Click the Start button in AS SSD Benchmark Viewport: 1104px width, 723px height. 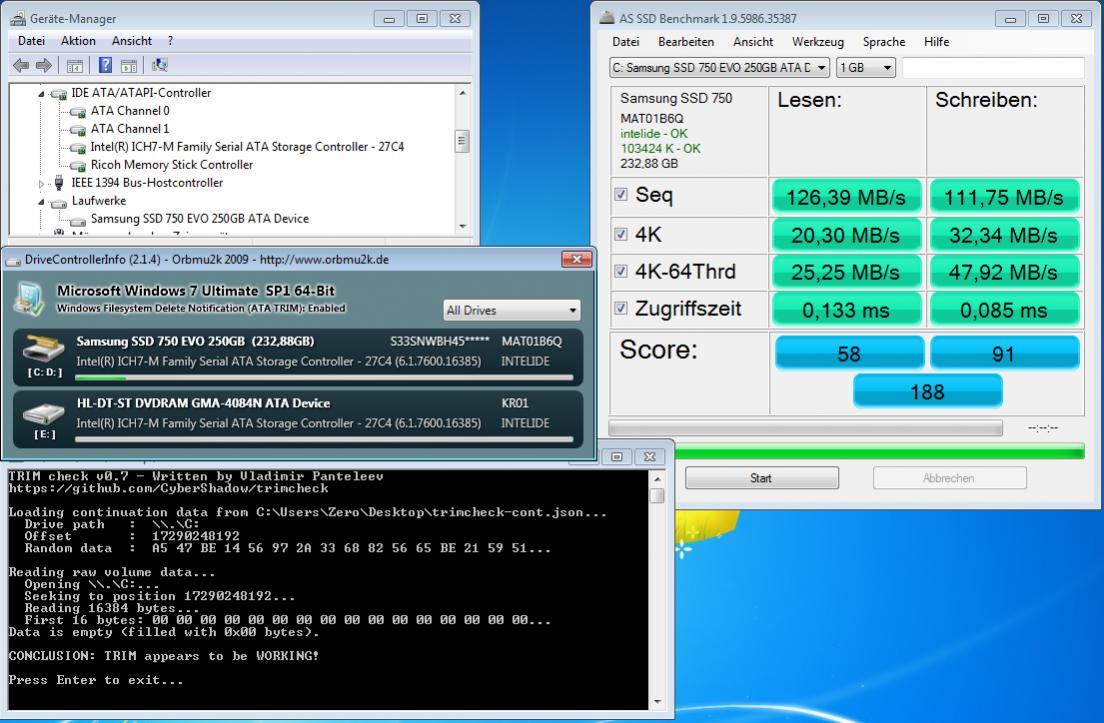pyautogui.click(x=762, y=478)
